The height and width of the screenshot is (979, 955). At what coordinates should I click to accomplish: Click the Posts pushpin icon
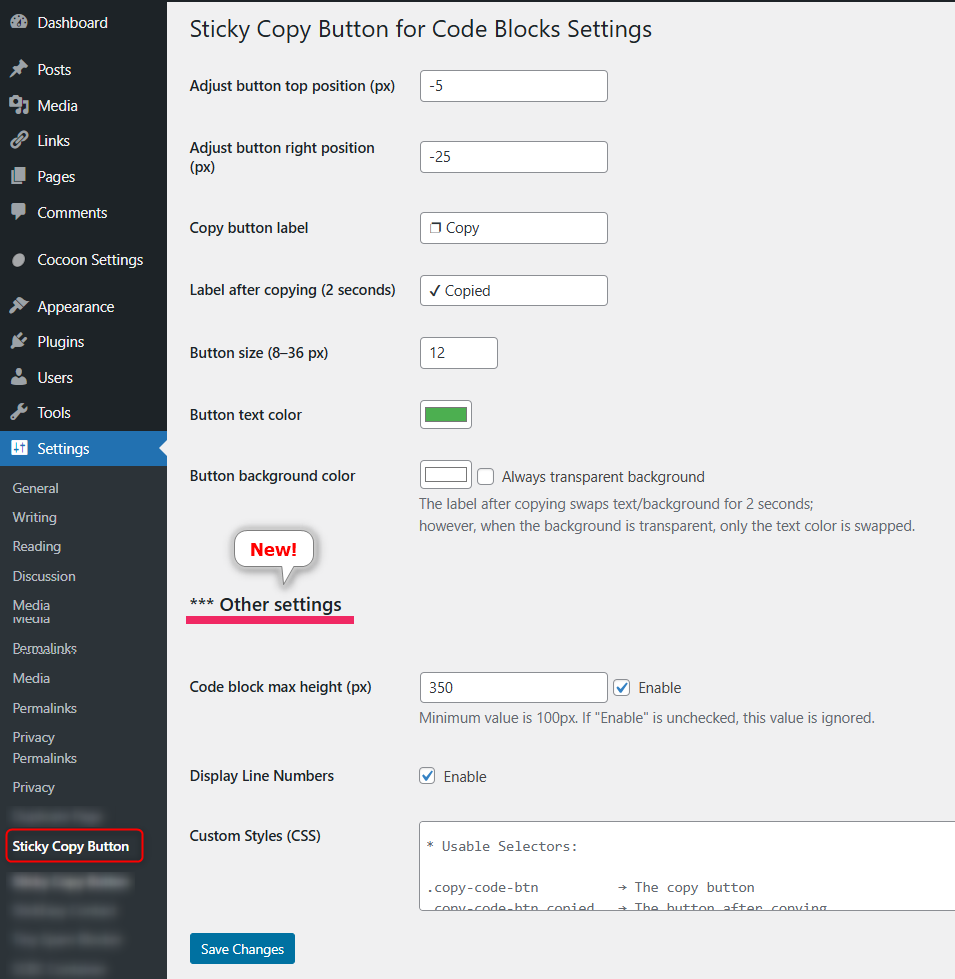tap(19, 69)
